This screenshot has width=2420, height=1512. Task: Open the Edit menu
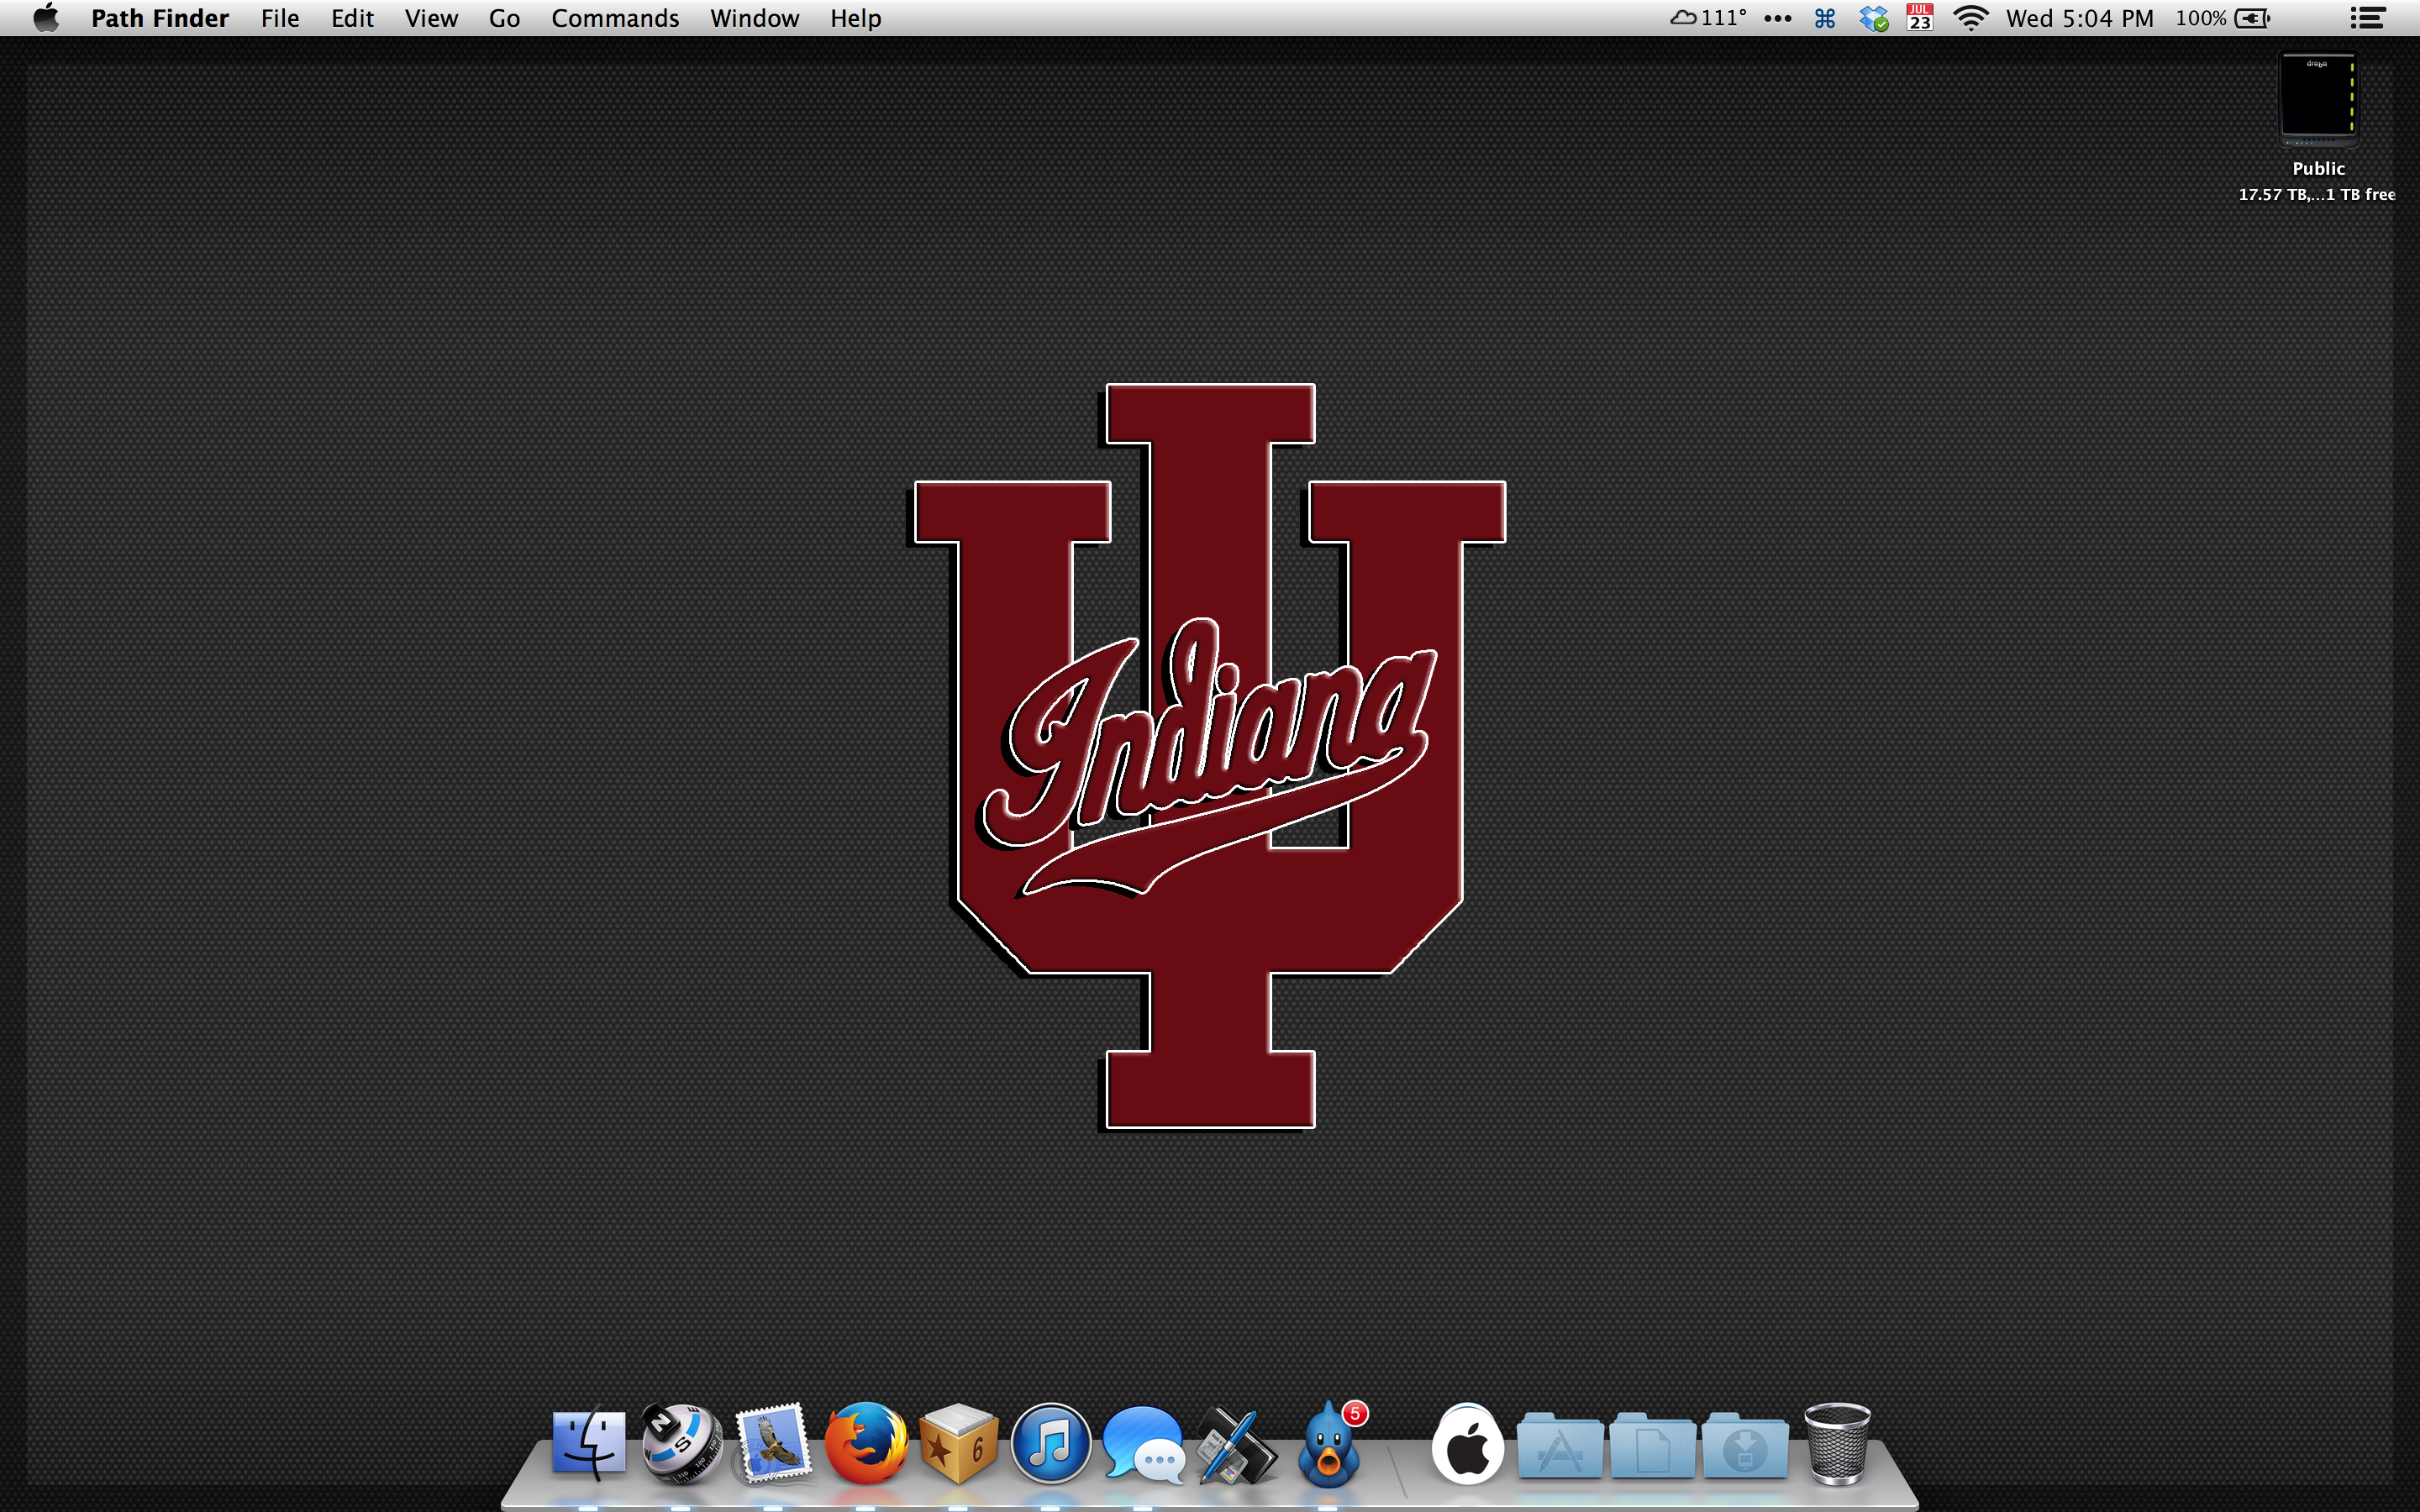coord(352,18)
